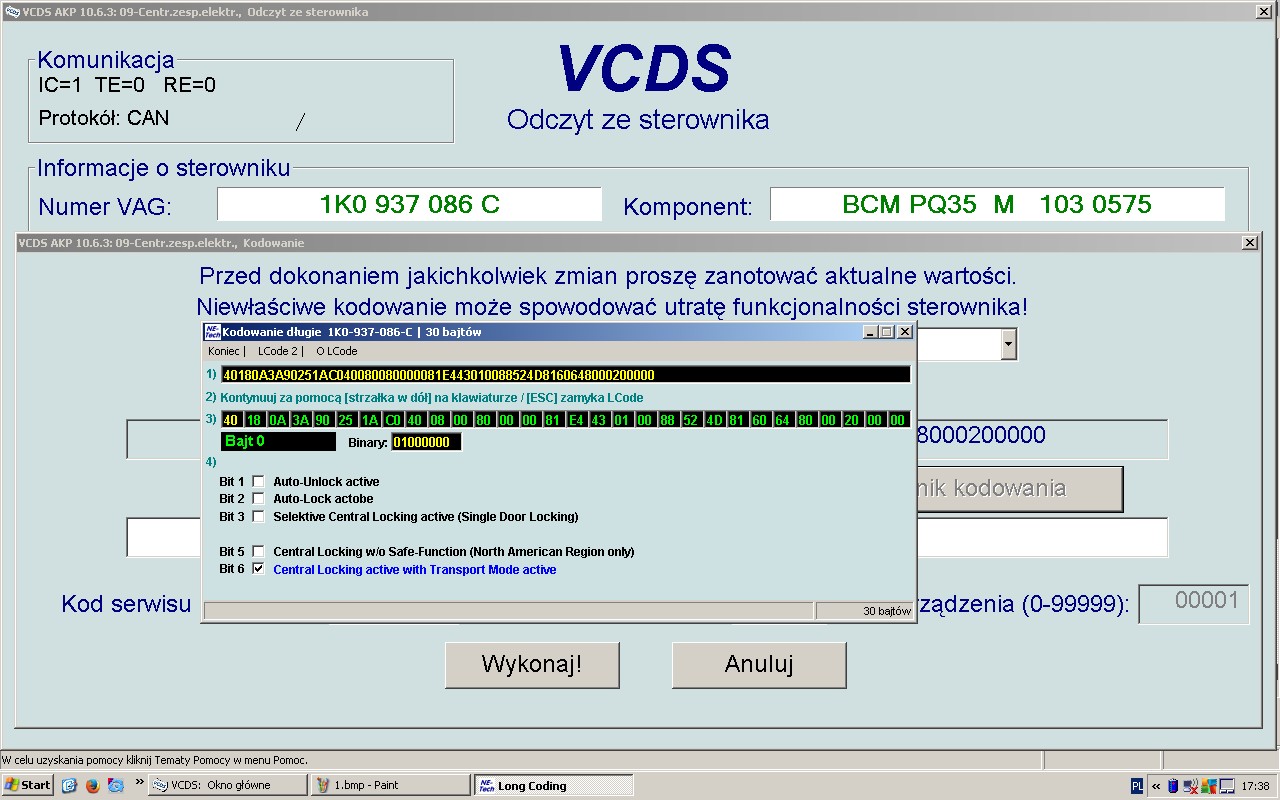
Task: Click the Komponent field BCM PQ35 M
Action: point(997,204)
